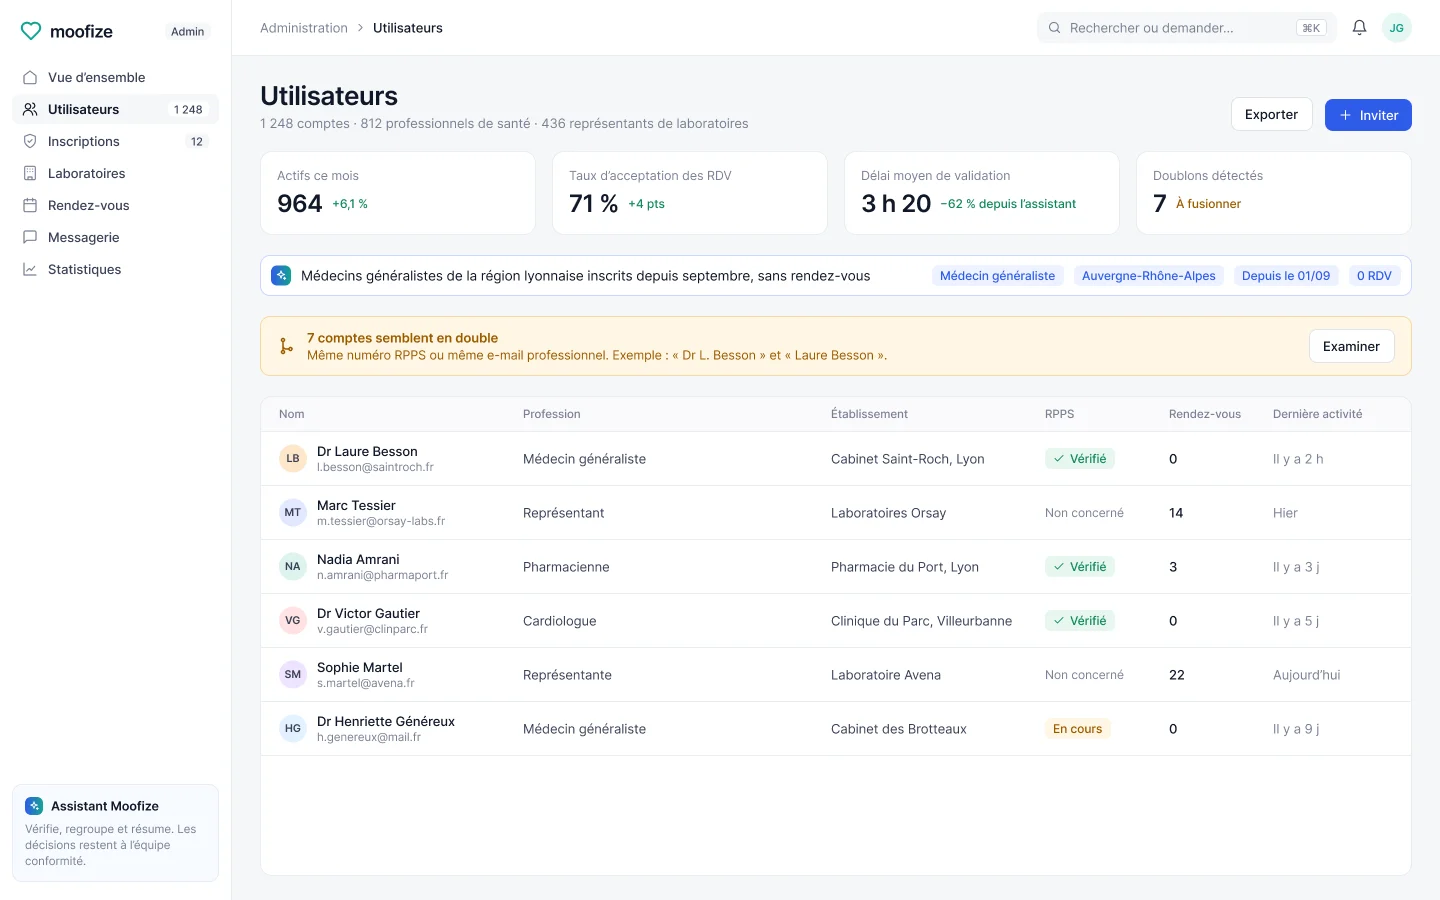This screenshot has width=1440, height=900.
Task: Open the JG profile avatar
Action: click(x=1396, y=28)
